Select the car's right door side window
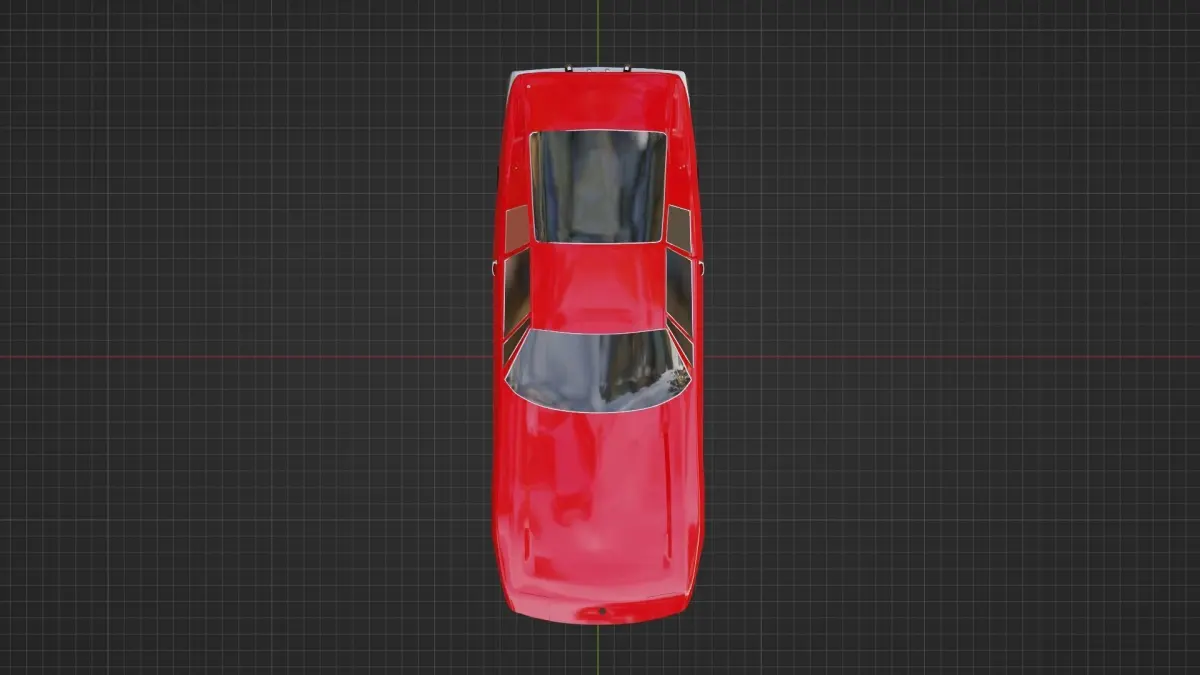This screenshot has height=675, width=1200. pyautogui.click(x=680, y=292)
